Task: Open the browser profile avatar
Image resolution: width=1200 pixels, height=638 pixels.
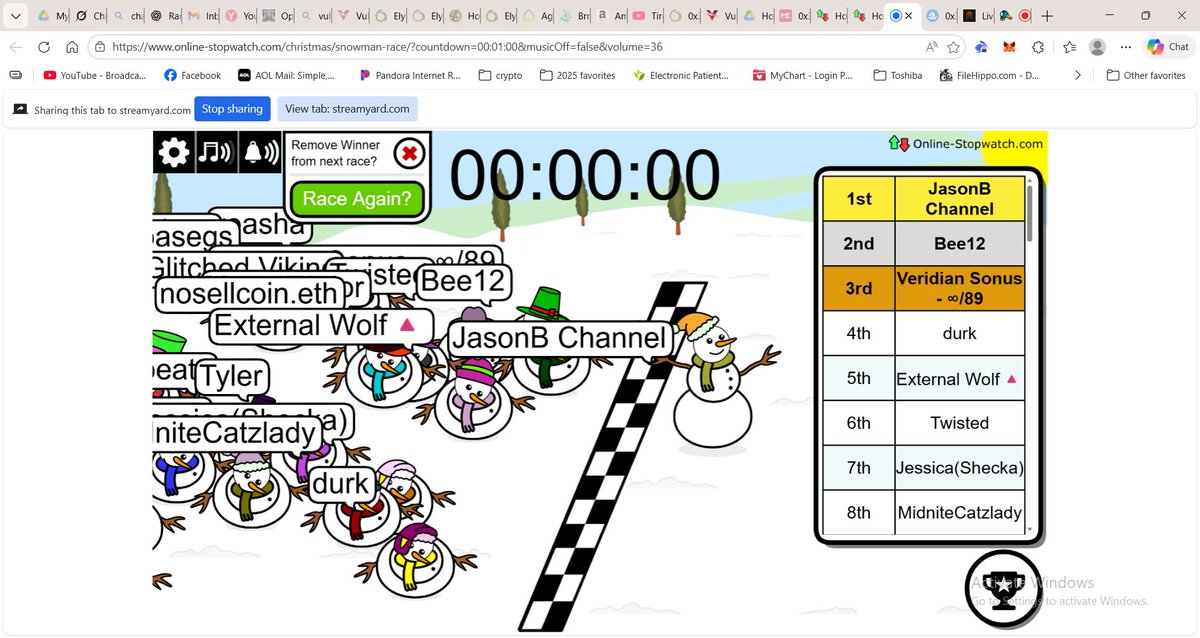Action: point(1098,47)
